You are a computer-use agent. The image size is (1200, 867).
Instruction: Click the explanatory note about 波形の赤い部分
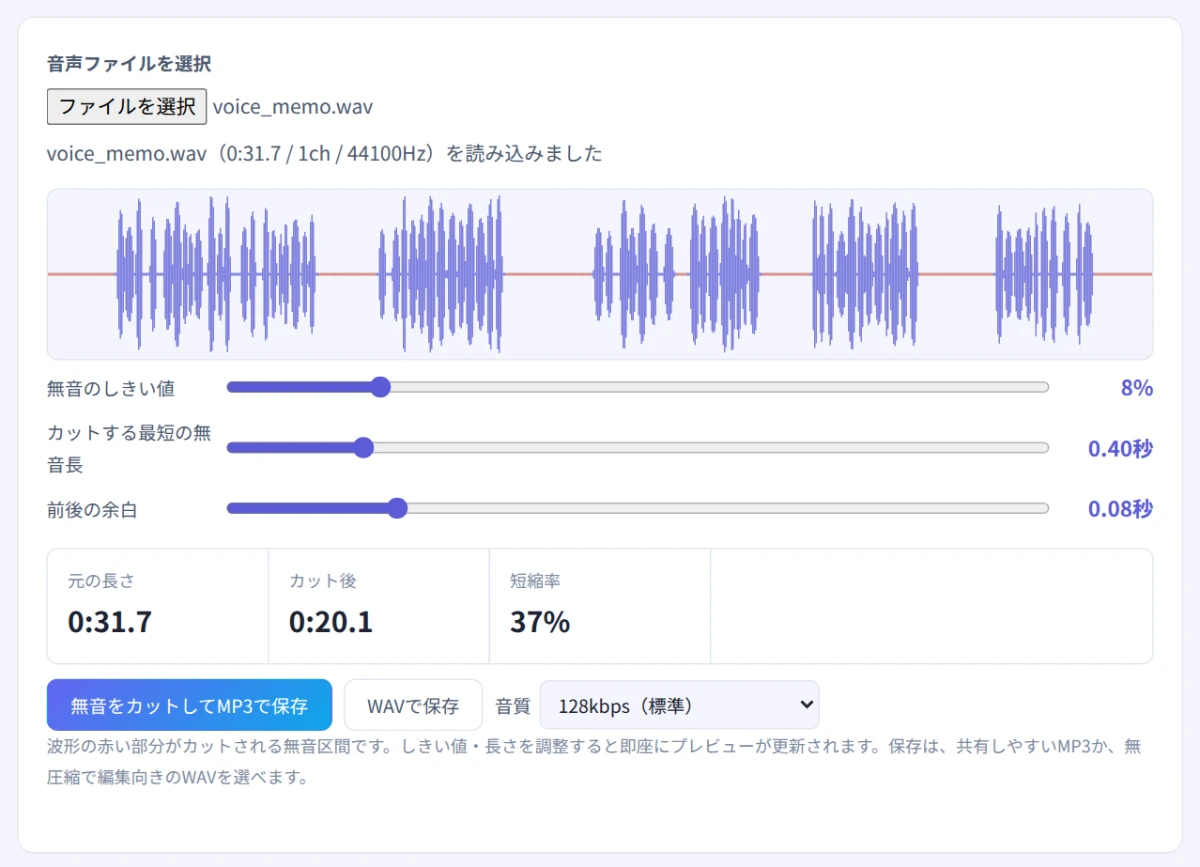point(594,762)
